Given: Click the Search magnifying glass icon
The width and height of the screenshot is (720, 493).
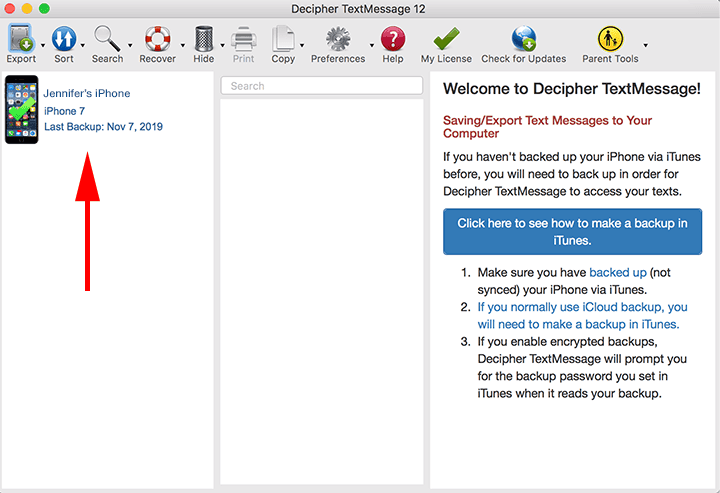Looking at the screenshot, I should pyautogui.click(x=107, y=39).
